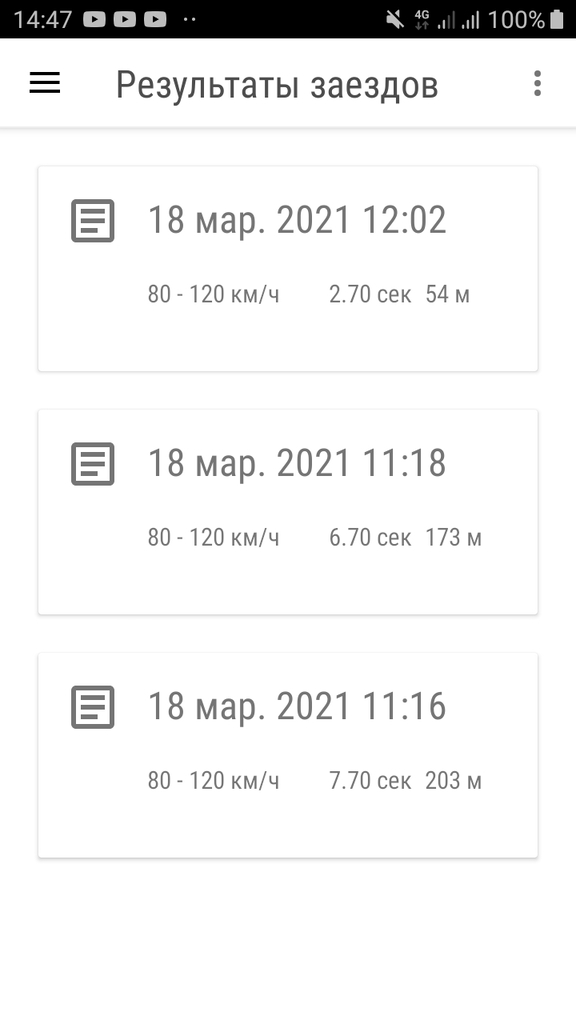Open the 18 мар. 2021 11:16 result
Image resolution: width=576 pixels, height=1024 pixels.
coord(288,754)
